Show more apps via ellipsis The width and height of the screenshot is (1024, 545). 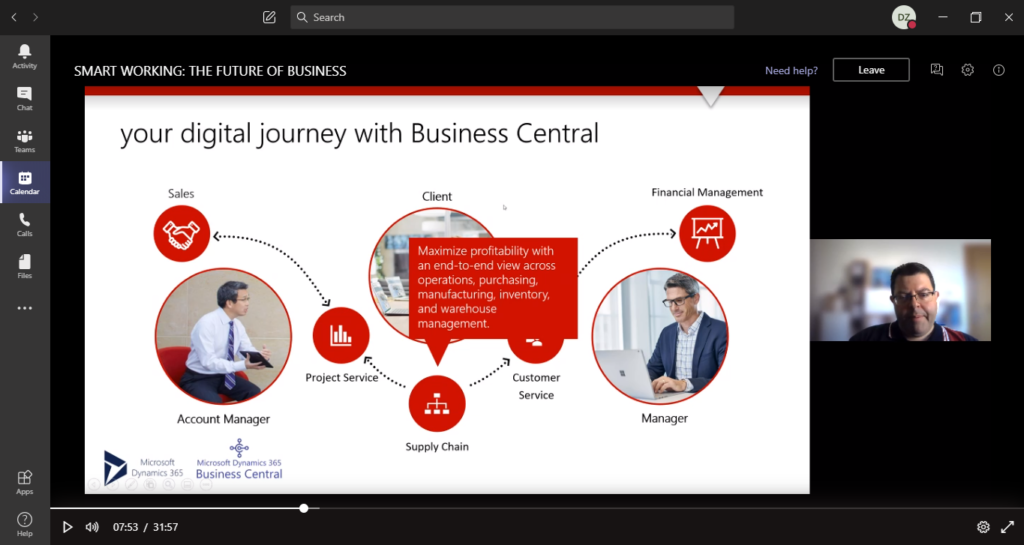pos(24,308)
